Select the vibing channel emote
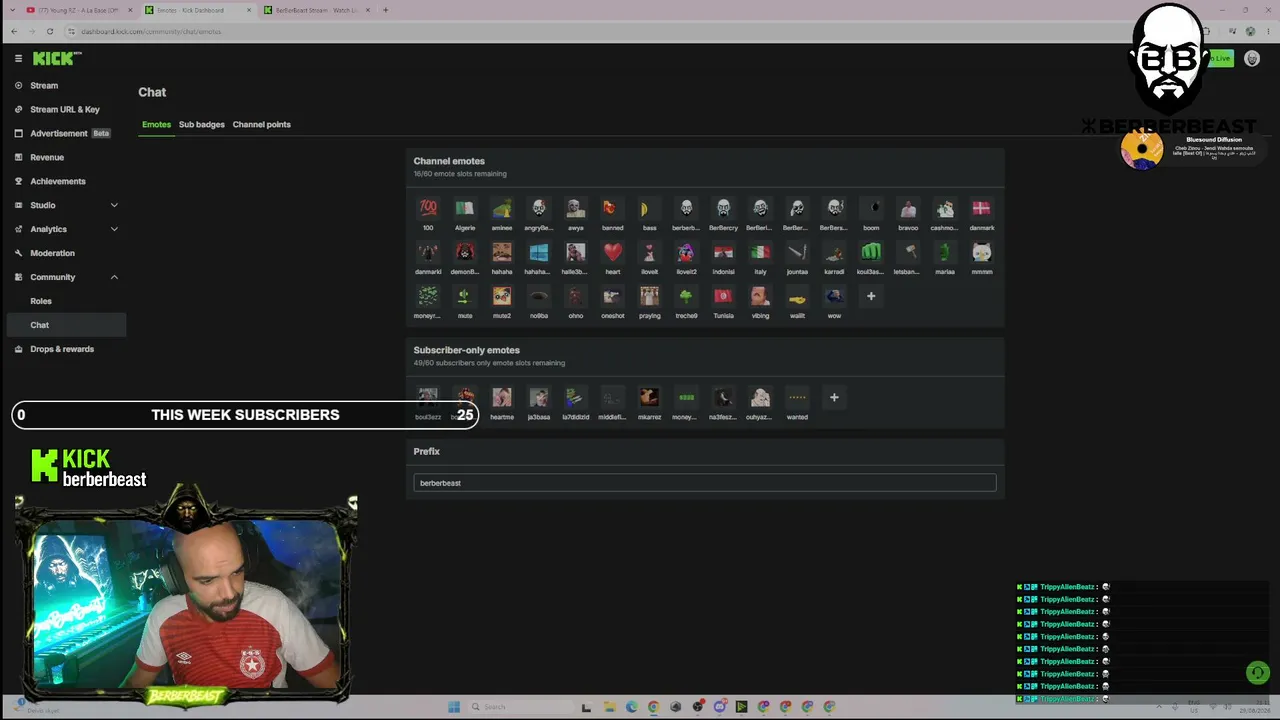The height and width of the screenshot is (720, 1280). point(760,296)
